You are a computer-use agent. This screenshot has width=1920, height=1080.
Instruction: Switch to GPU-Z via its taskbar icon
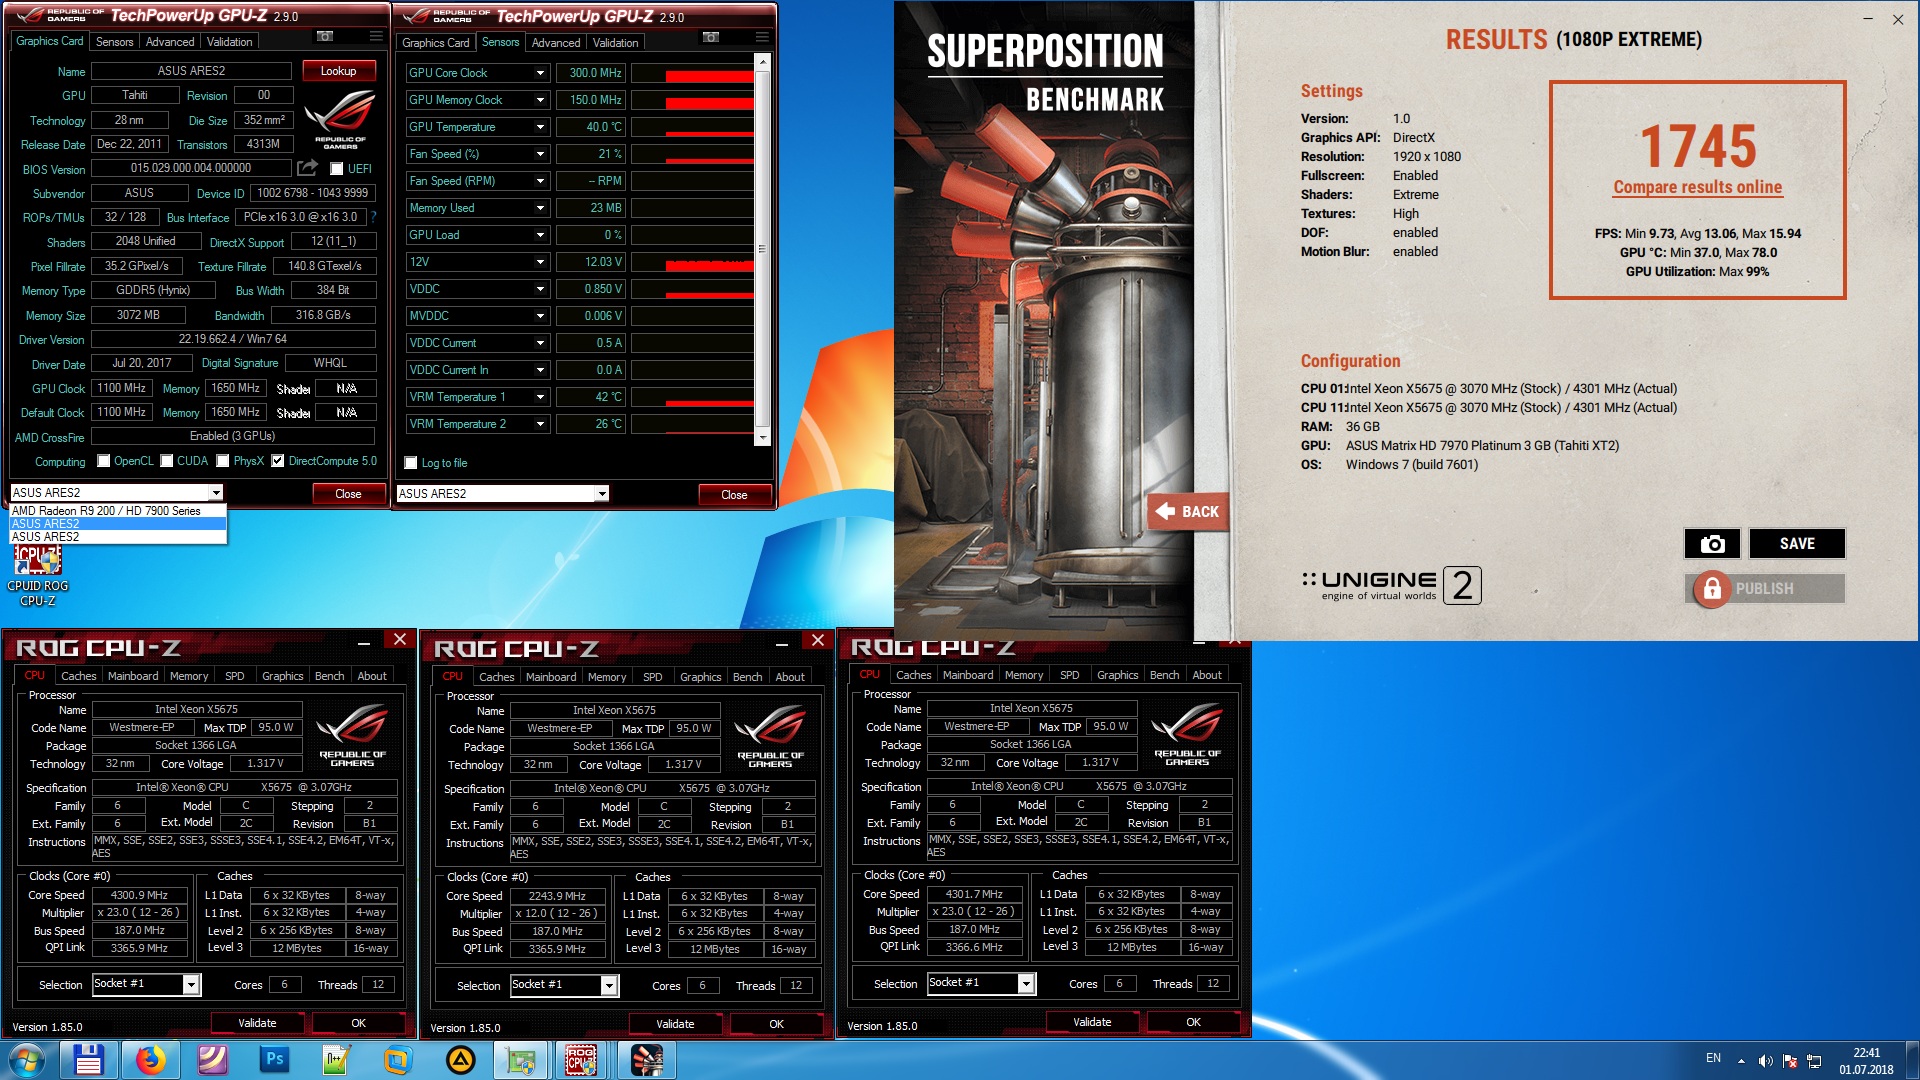pyautogui.click(x=521, y=1060)
